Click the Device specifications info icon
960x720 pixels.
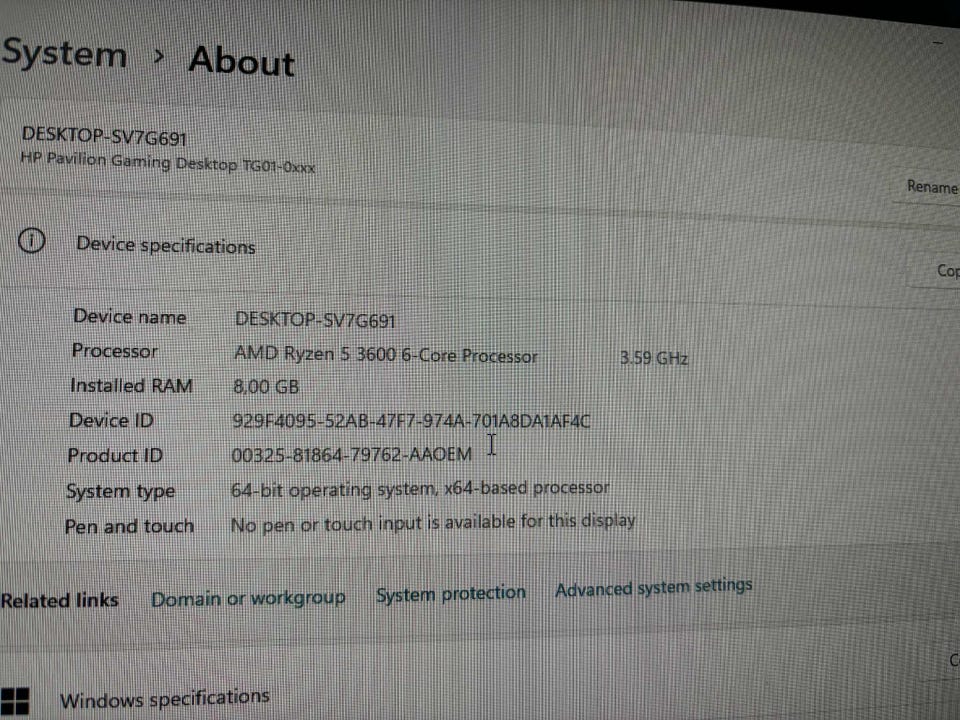click(31, 241)
